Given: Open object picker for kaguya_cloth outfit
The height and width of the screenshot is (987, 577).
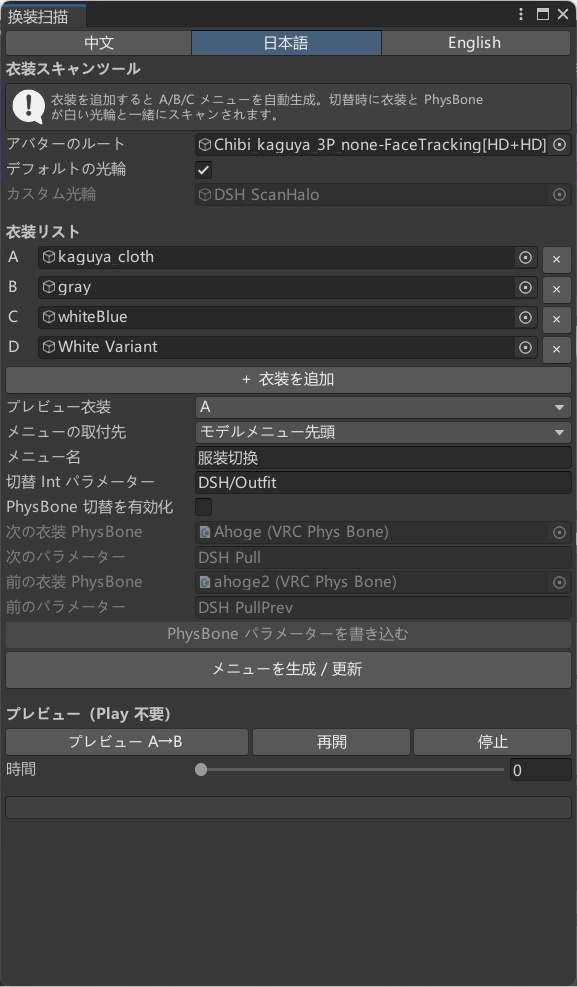Looking at the screenshot, I should tap(525, 257).
